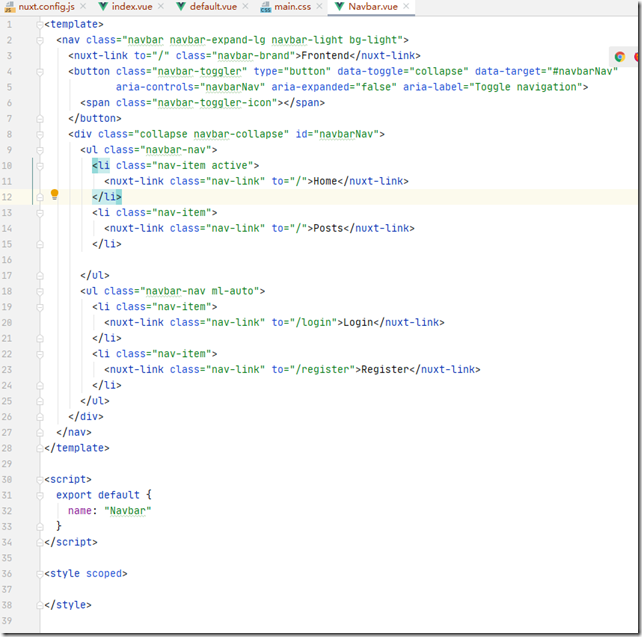Click the export default keyword
Screen dimensions: 642x637
(98, 495)
